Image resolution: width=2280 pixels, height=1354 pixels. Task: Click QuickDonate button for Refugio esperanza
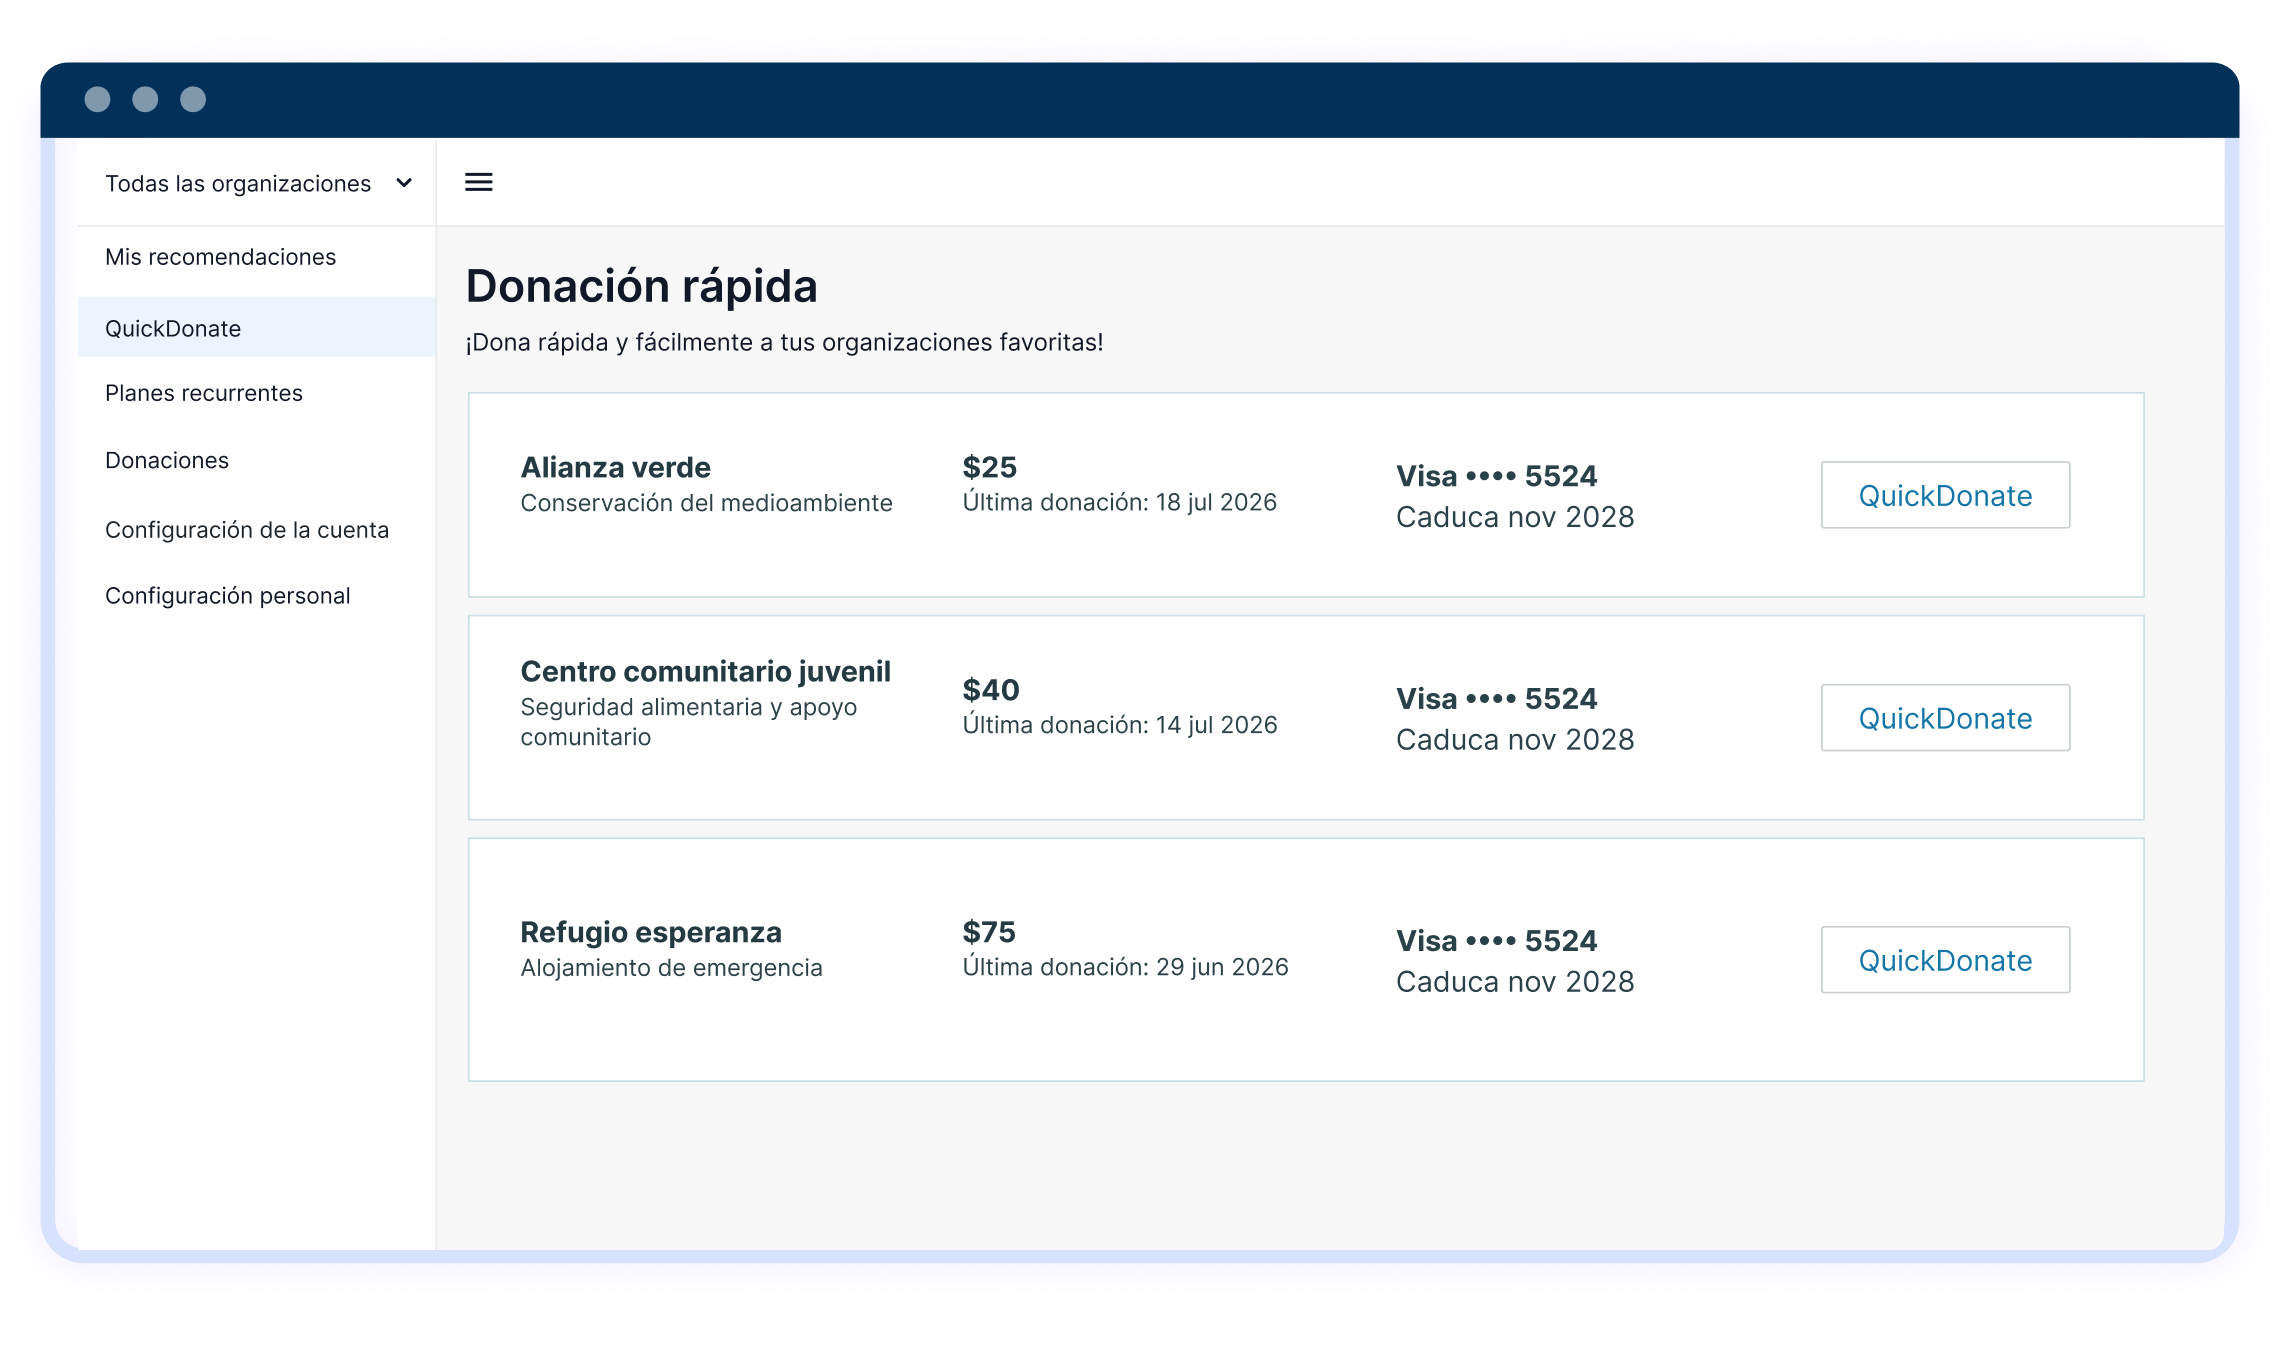coord(1945,960)
